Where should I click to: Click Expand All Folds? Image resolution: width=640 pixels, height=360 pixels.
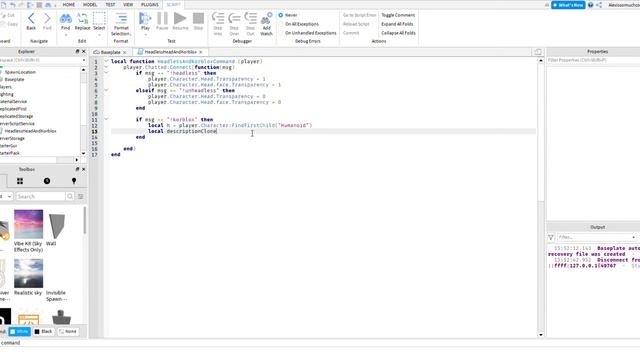(397, 24)
